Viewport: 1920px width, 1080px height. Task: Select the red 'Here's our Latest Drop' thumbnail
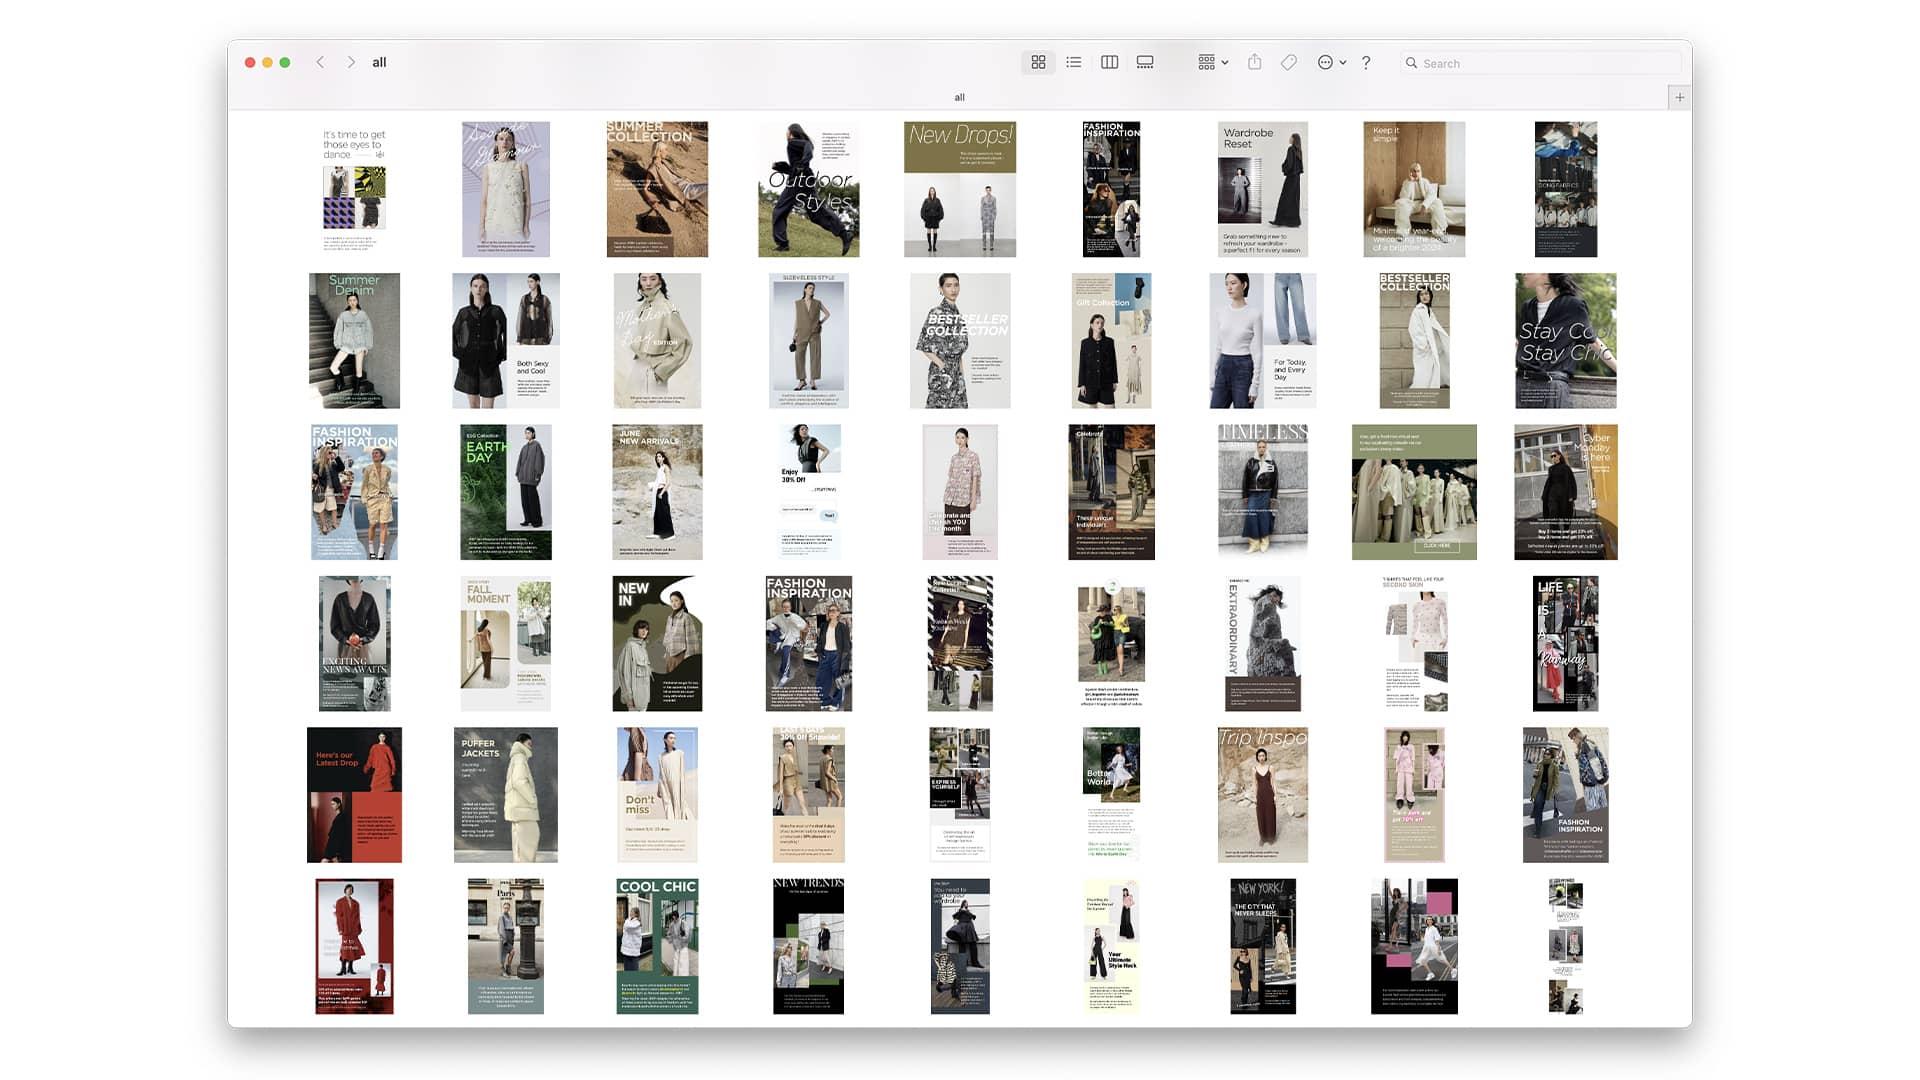354,795
